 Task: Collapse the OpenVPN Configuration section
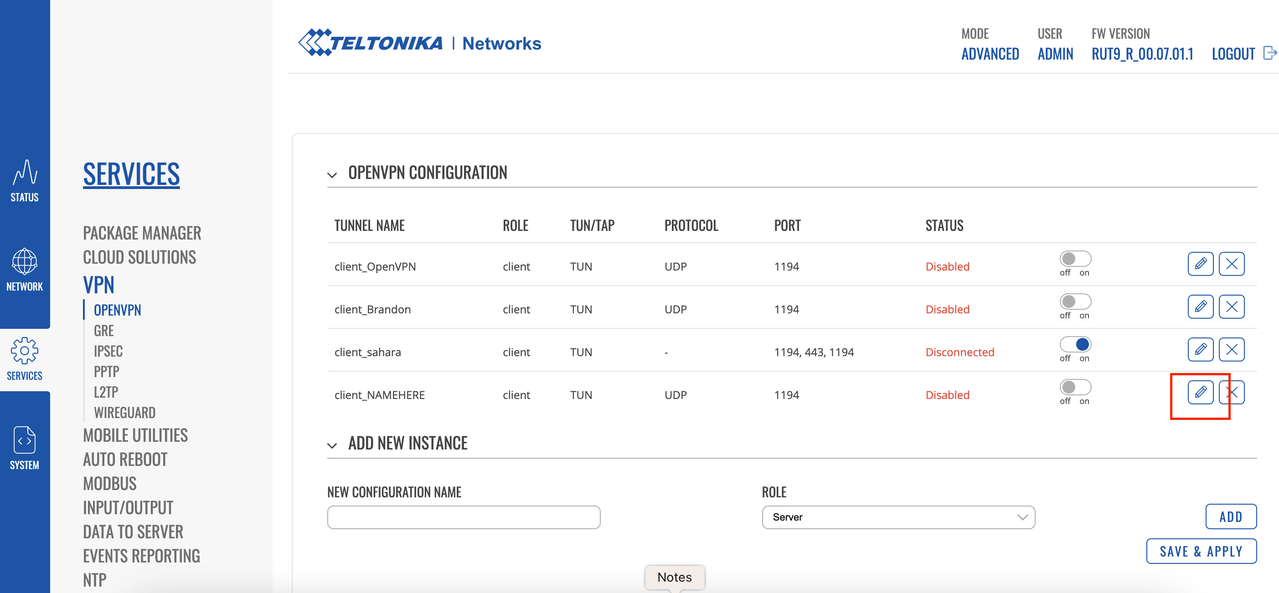click(332, 175)
